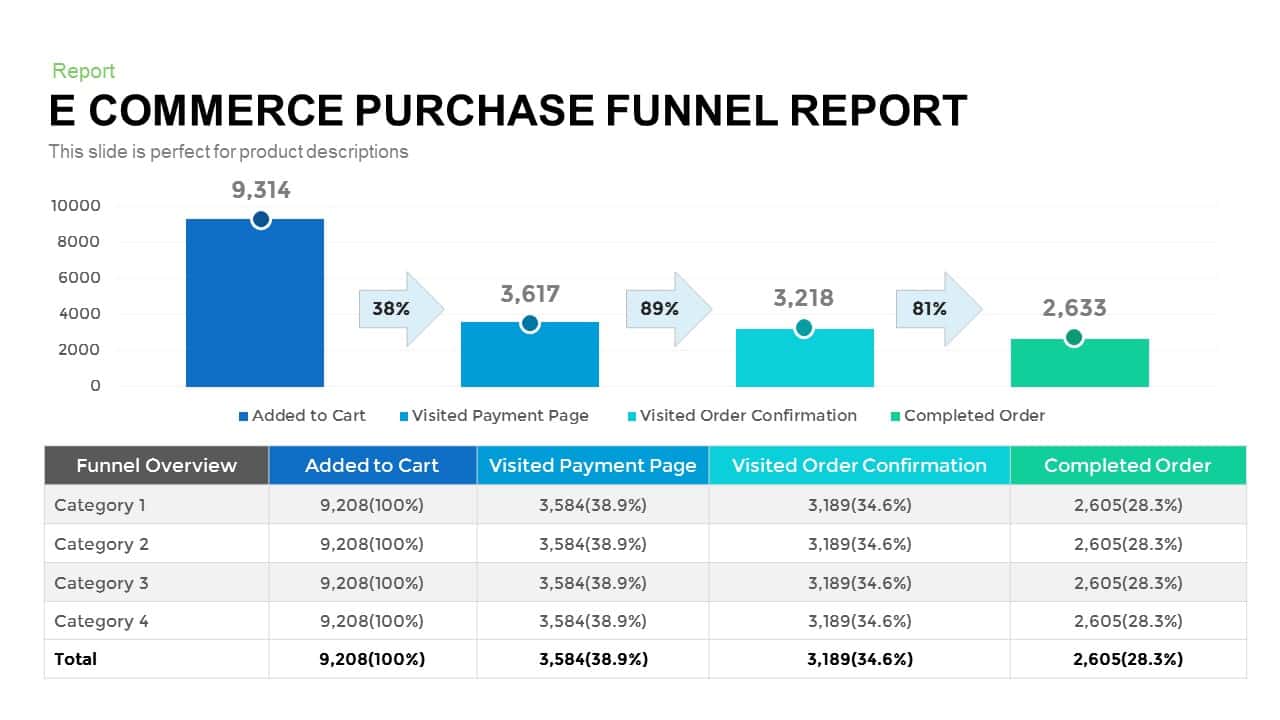
Task: Select the Completed Order column header
Action: pos(1127,466)
